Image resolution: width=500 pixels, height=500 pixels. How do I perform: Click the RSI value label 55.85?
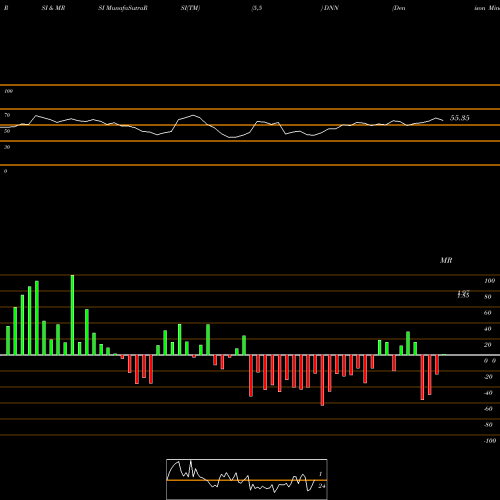point(460,118)
